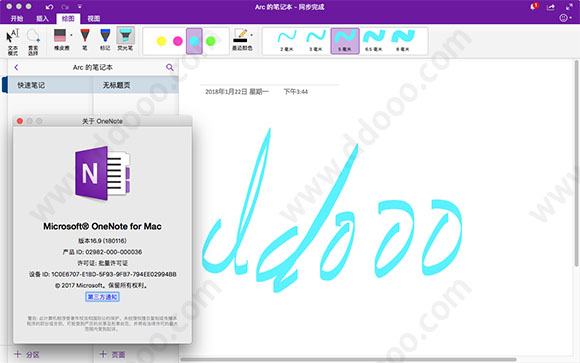580x363 pixels.
Task: Click the share notebook icon
Action: tap(551, 7)
